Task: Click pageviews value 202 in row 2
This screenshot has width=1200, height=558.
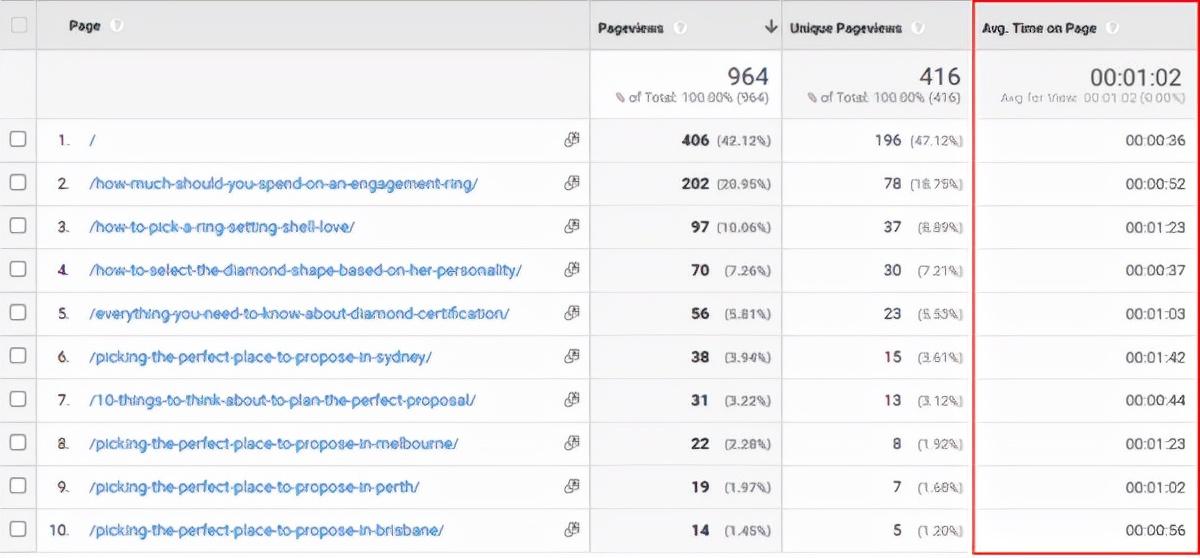Action: pyautogui.click(x=695, y=184)
